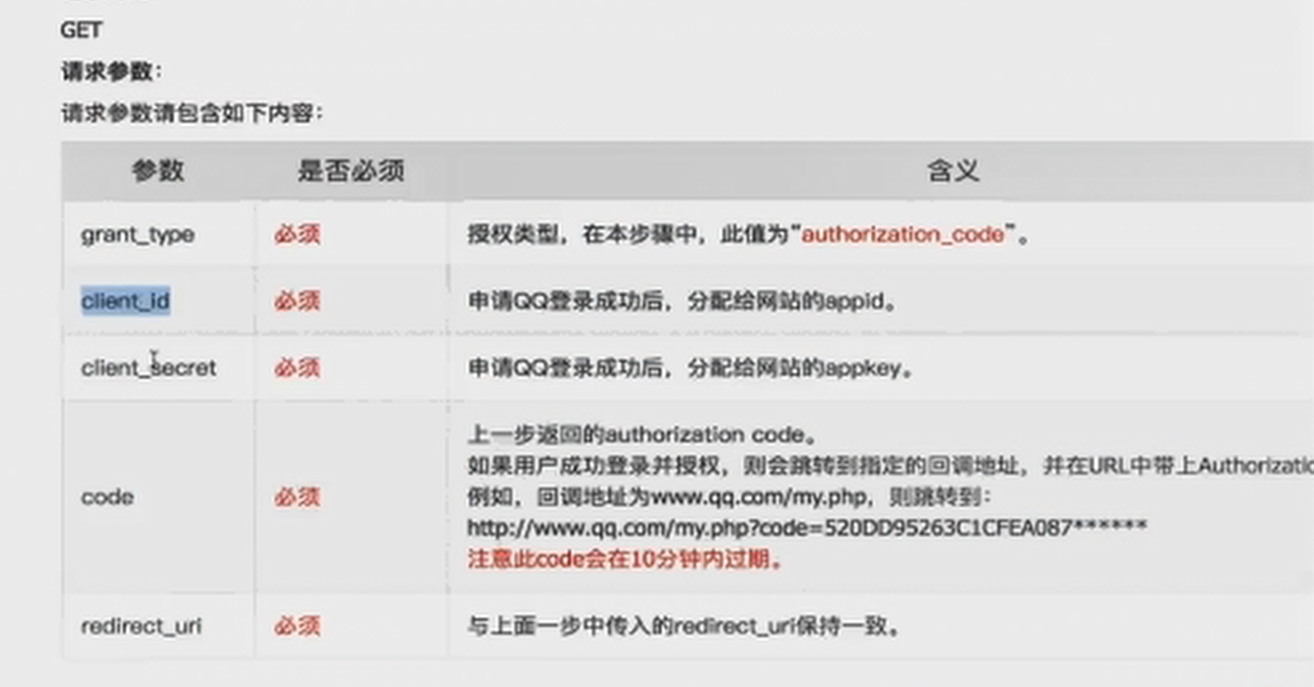The image size is (1314, 687).
Task: Click 必须 in the redirect_uri row
Action: pyautogui.click(x=297, y=627)
